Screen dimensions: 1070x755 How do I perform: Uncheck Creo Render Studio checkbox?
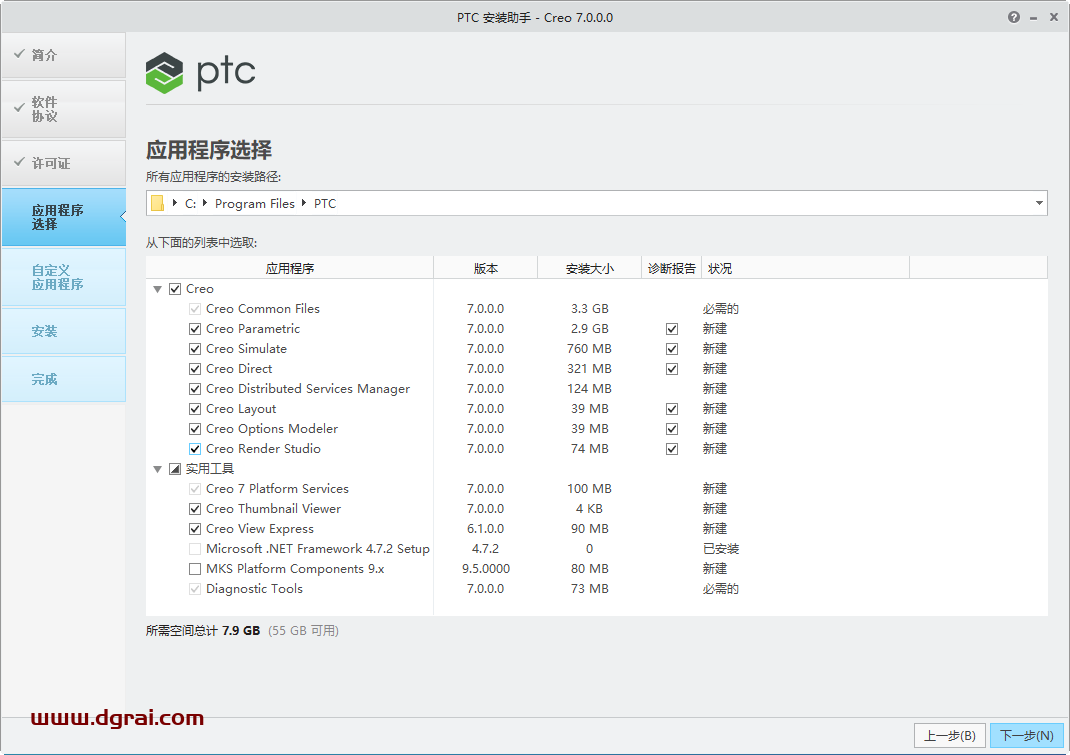[195, 448]
